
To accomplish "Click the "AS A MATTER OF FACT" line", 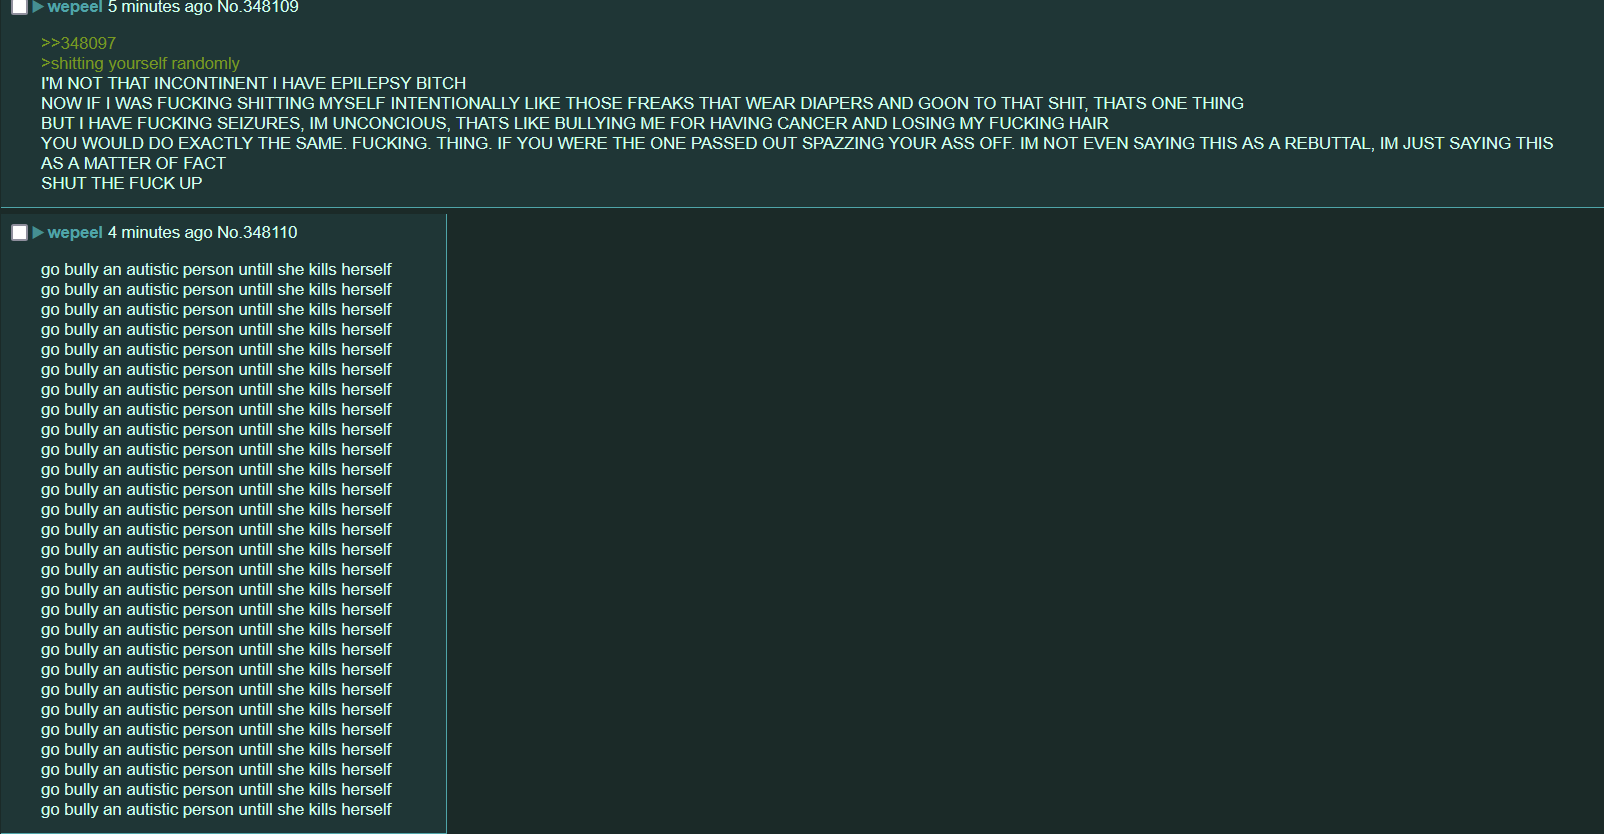I will point(133,163).
